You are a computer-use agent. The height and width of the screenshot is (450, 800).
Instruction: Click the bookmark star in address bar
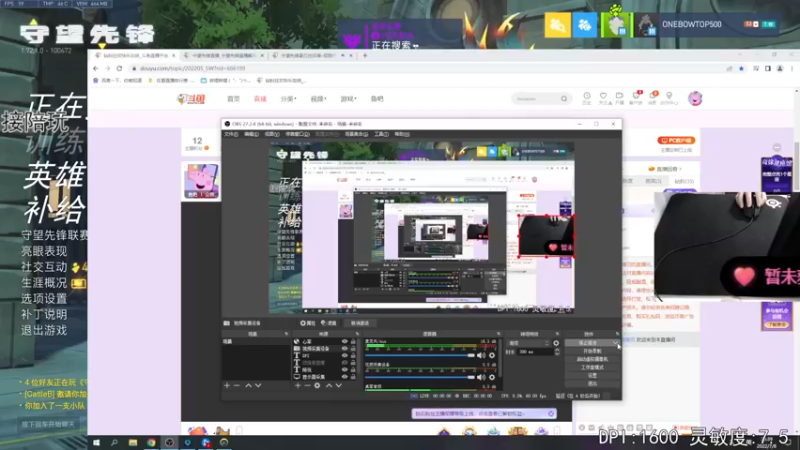[741, 68]
